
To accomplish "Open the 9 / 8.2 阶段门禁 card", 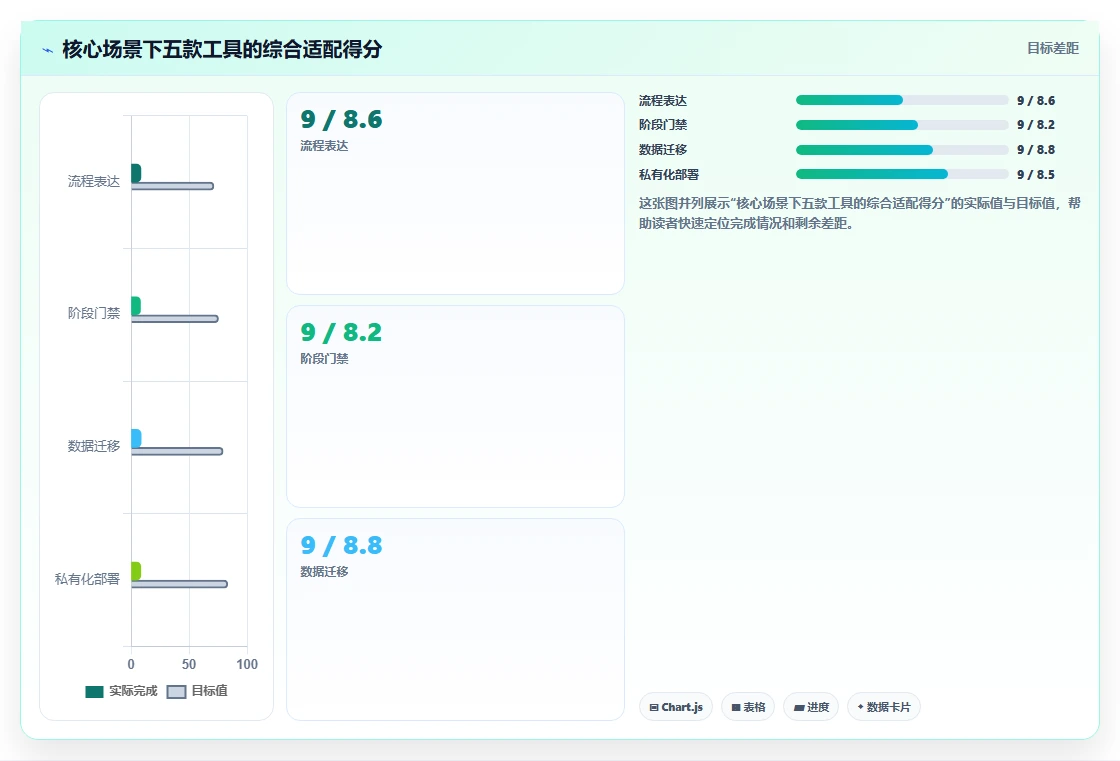I will tap(455, 407).
